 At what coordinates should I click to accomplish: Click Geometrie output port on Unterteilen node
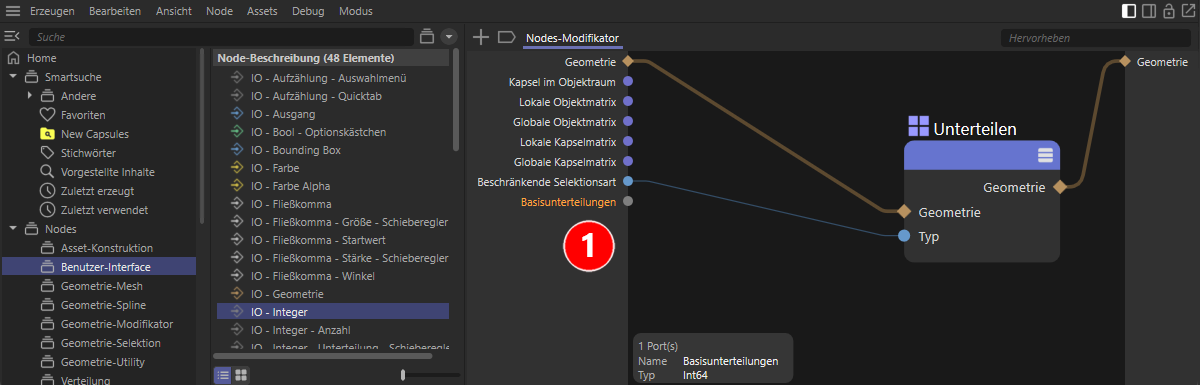tap(1060, 187)
